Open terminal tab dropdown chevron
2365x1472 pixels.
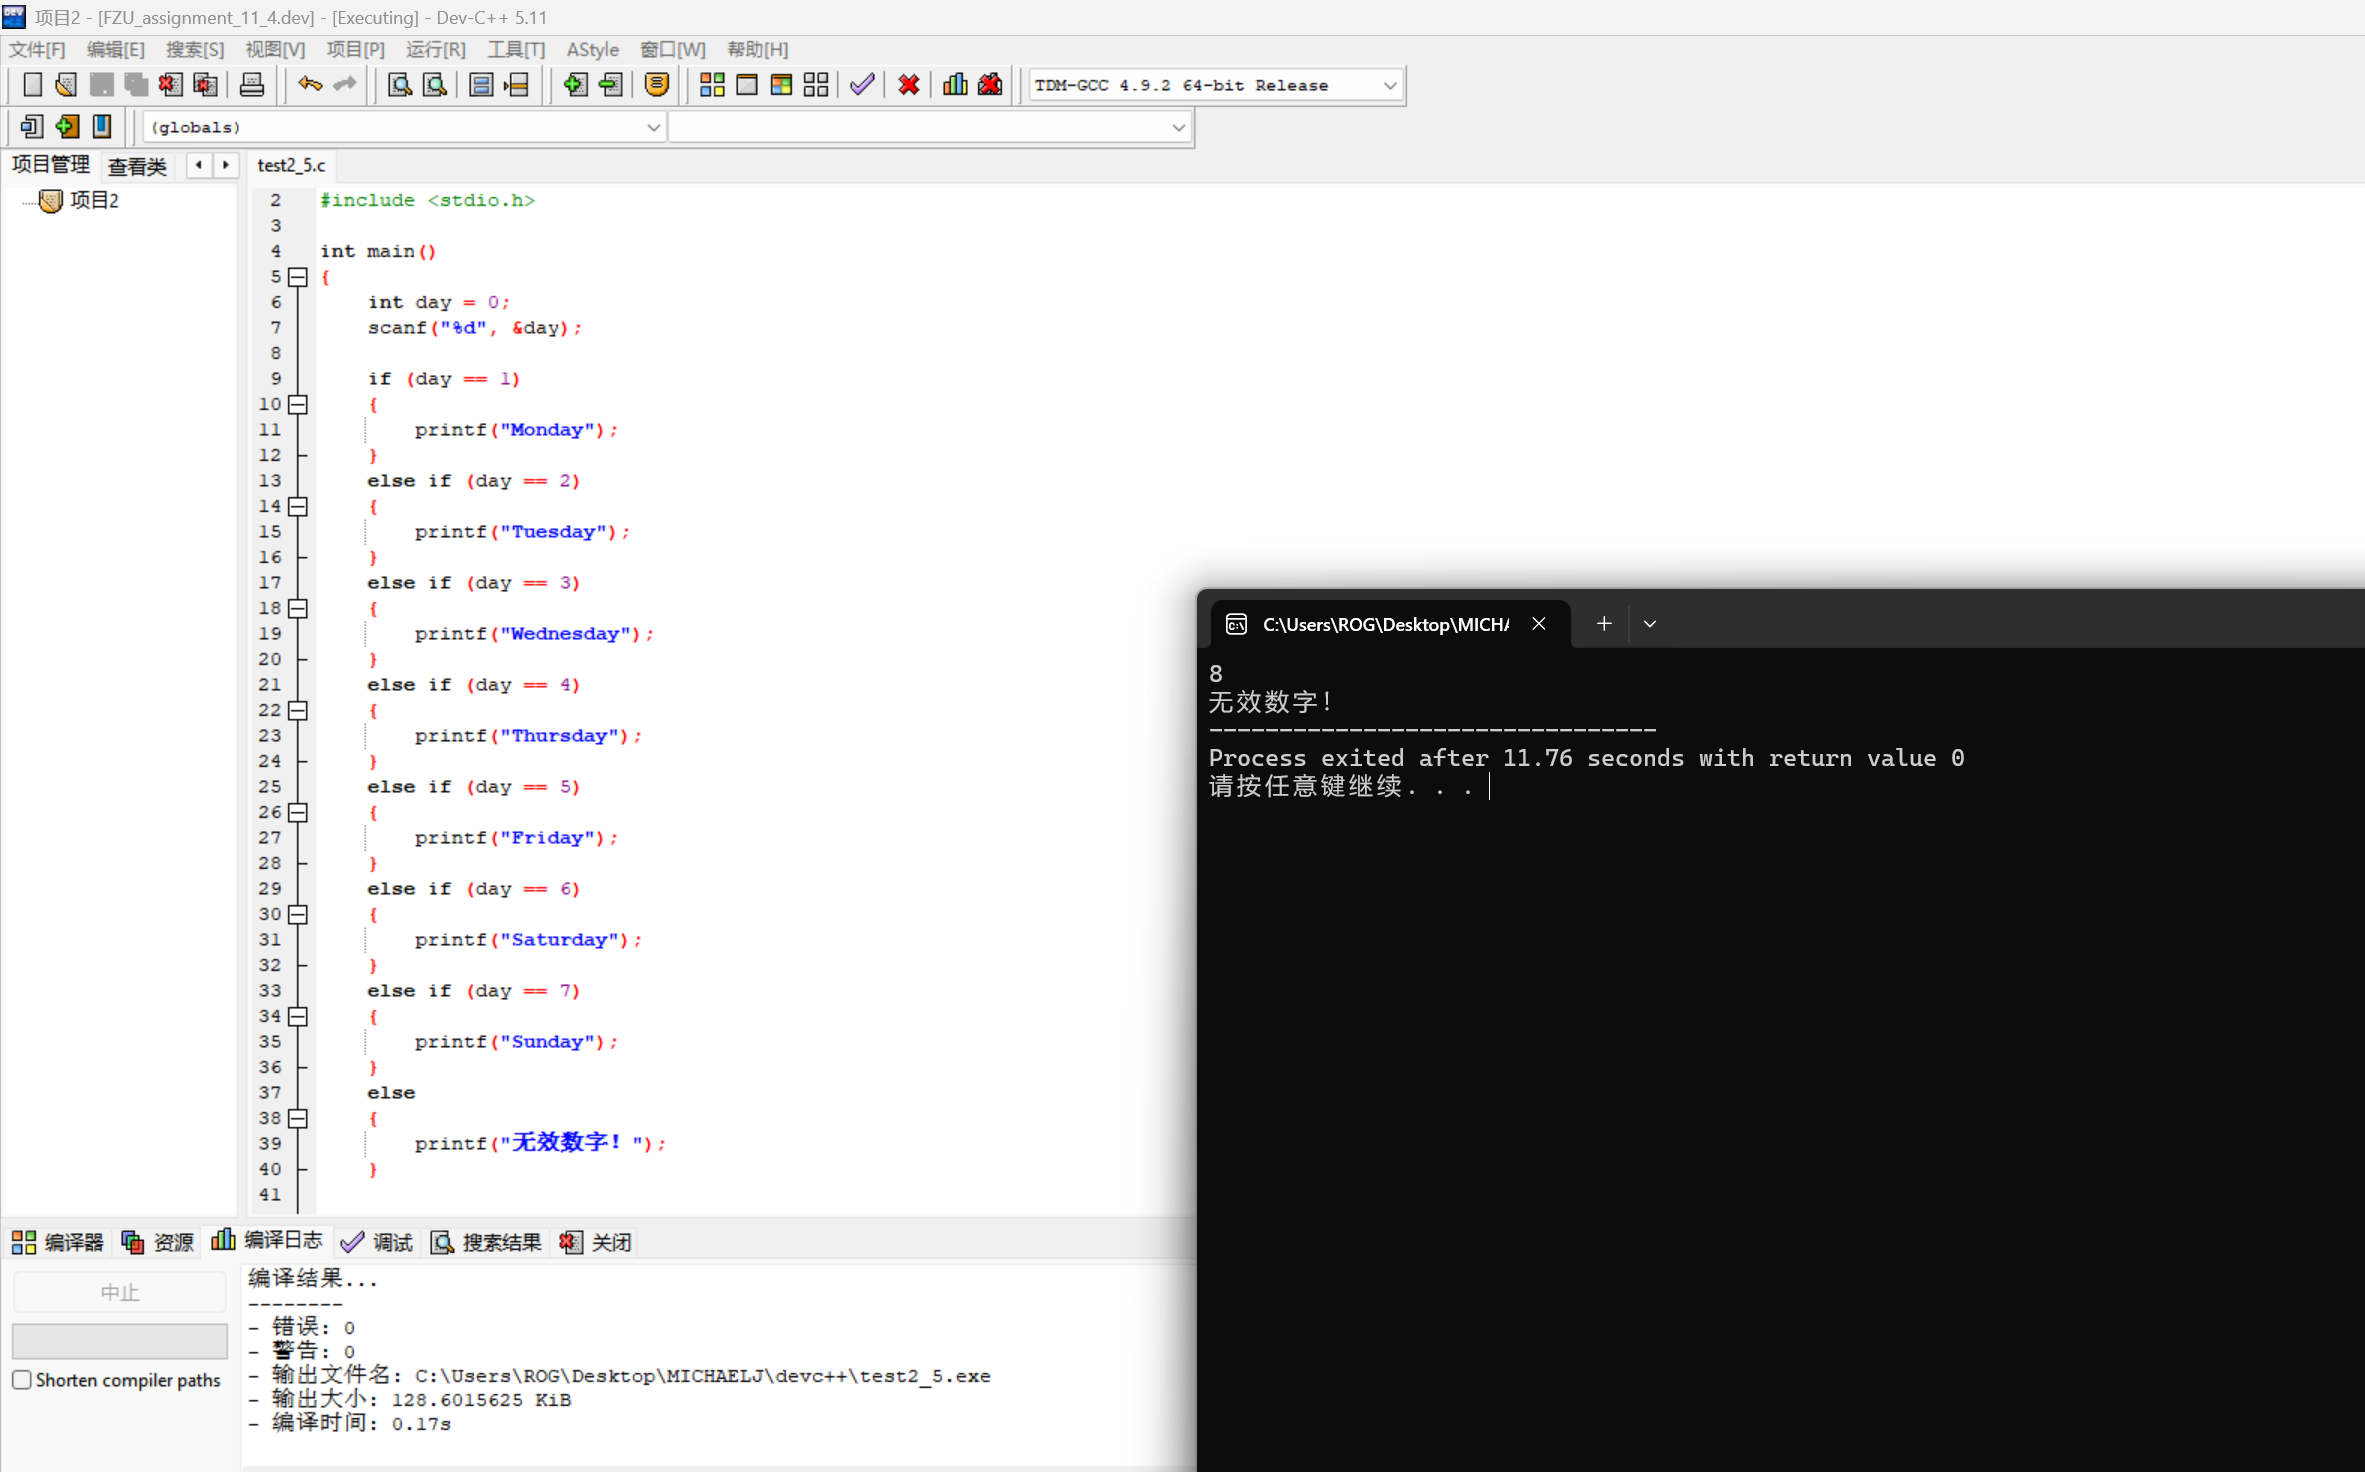pos(1650,624)
